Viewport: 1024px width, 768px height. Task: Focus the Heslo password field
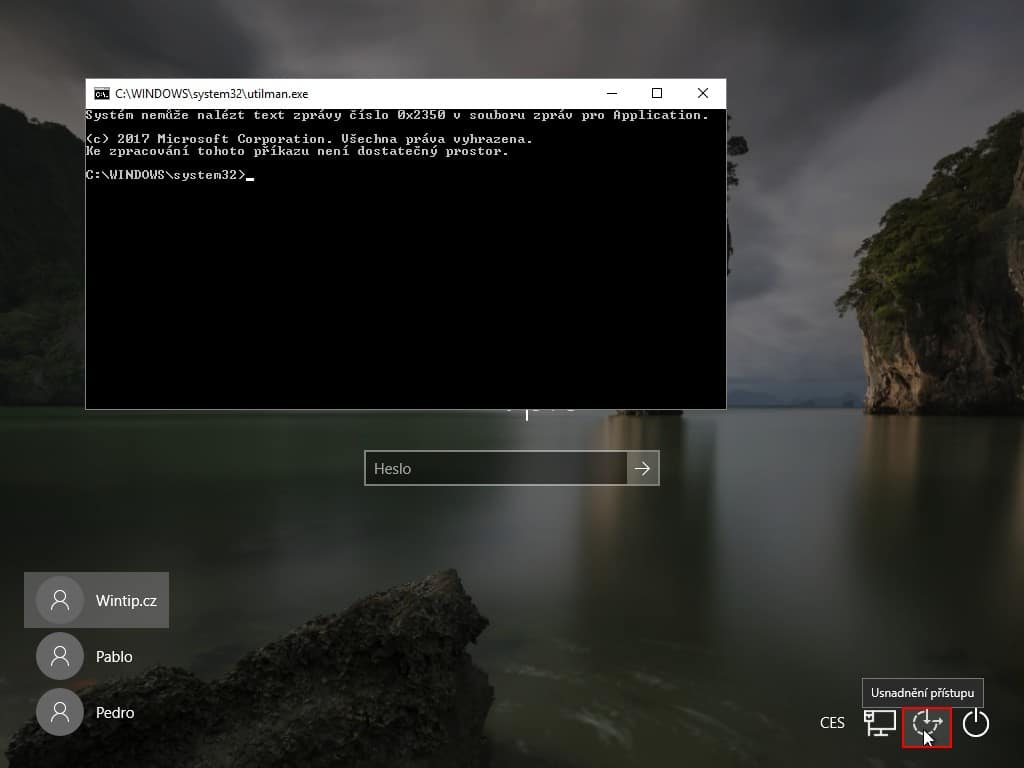pos(495,468)
